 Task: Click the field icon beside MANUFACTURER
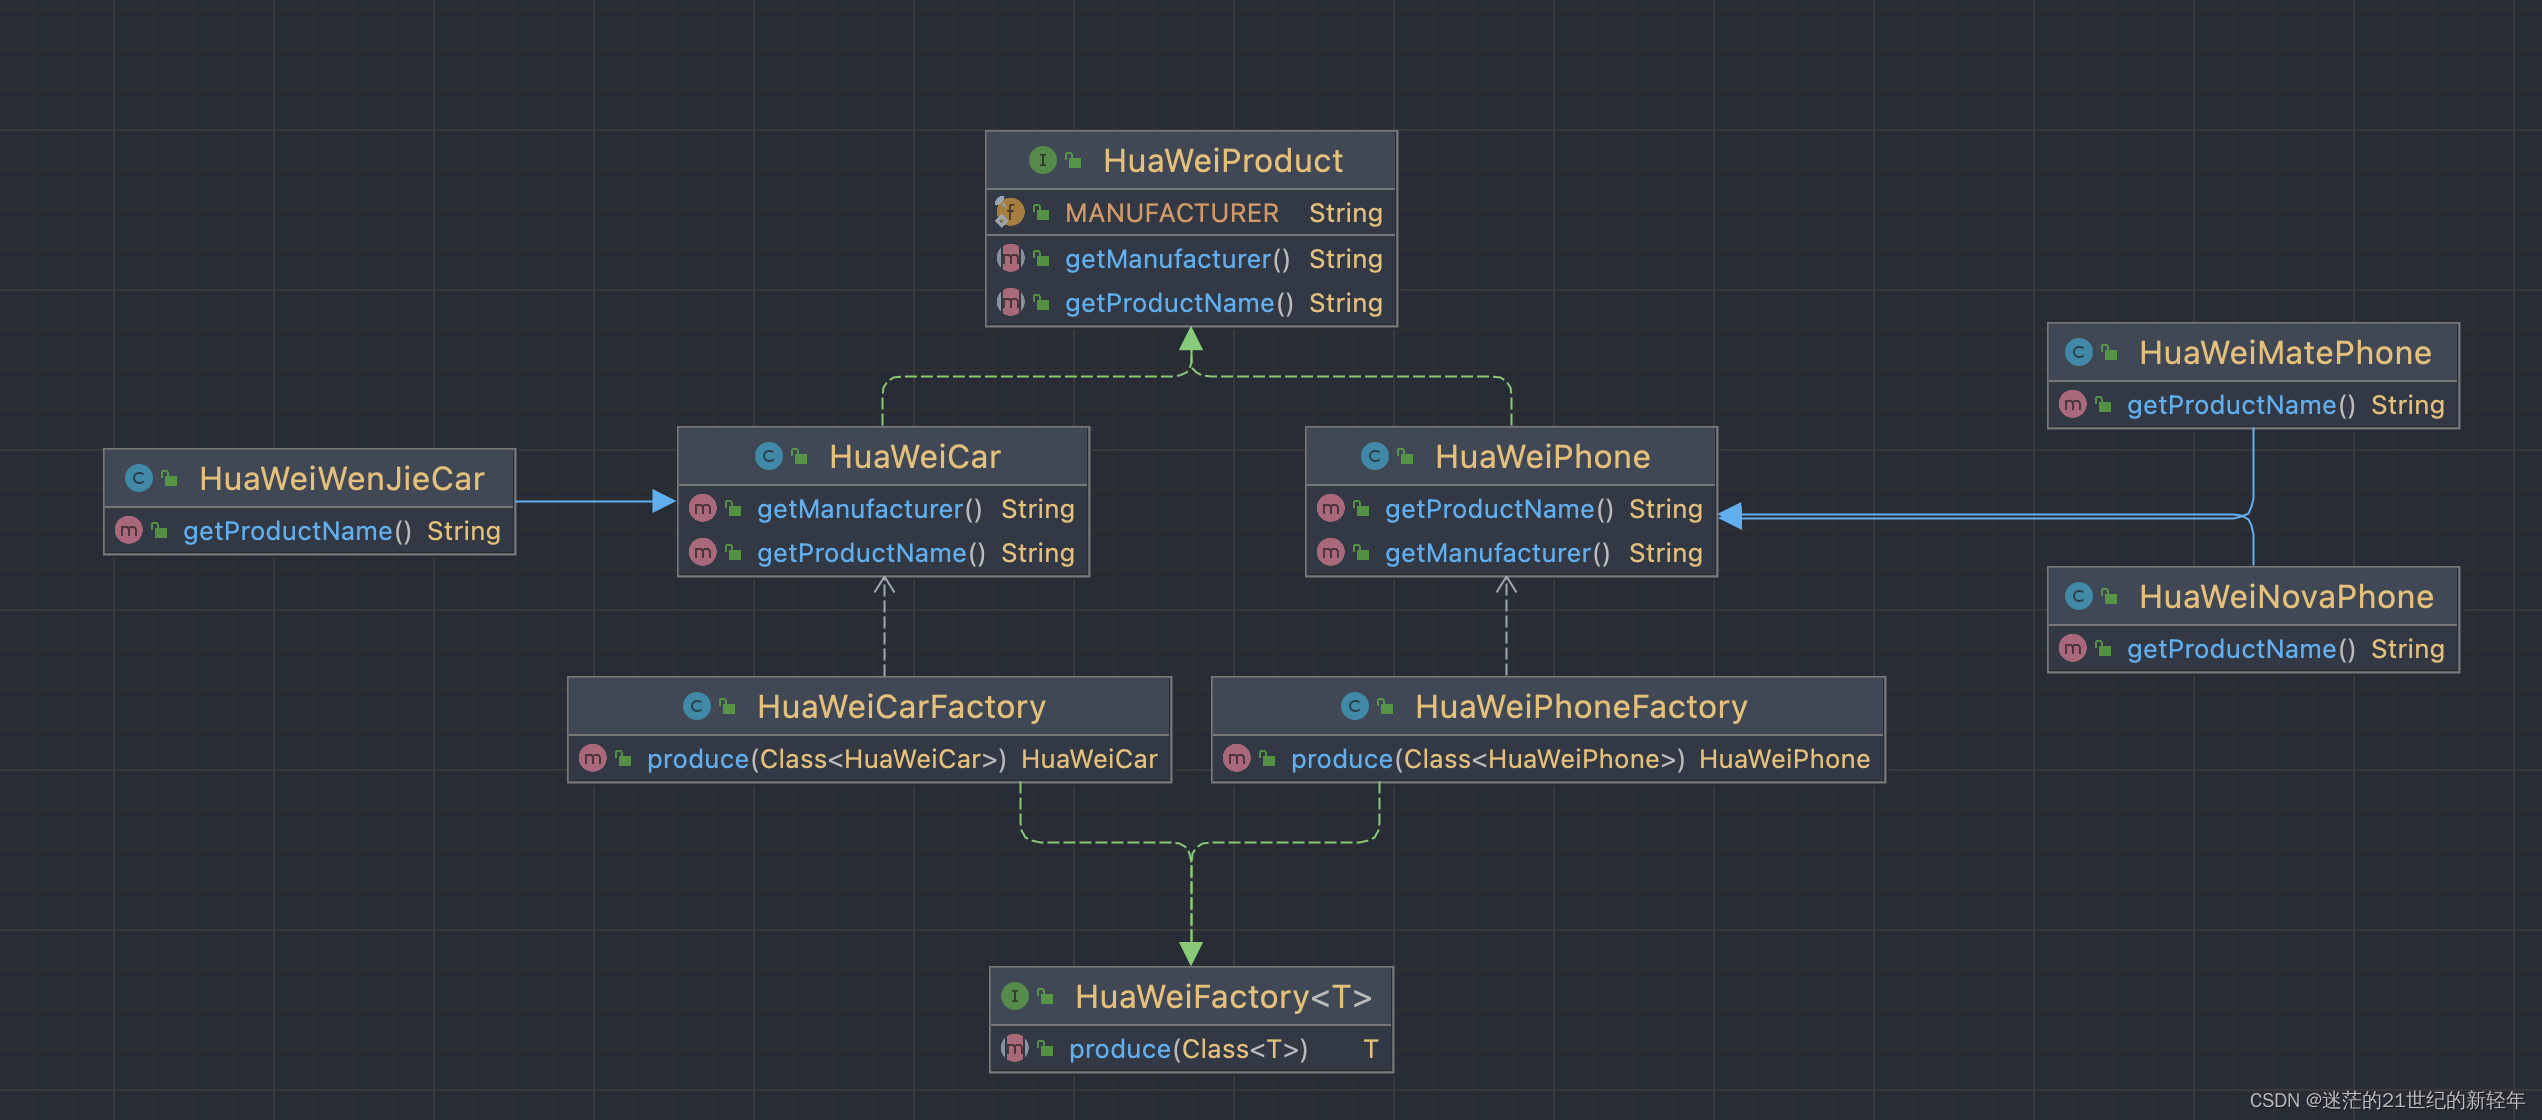coord(1009,212)
